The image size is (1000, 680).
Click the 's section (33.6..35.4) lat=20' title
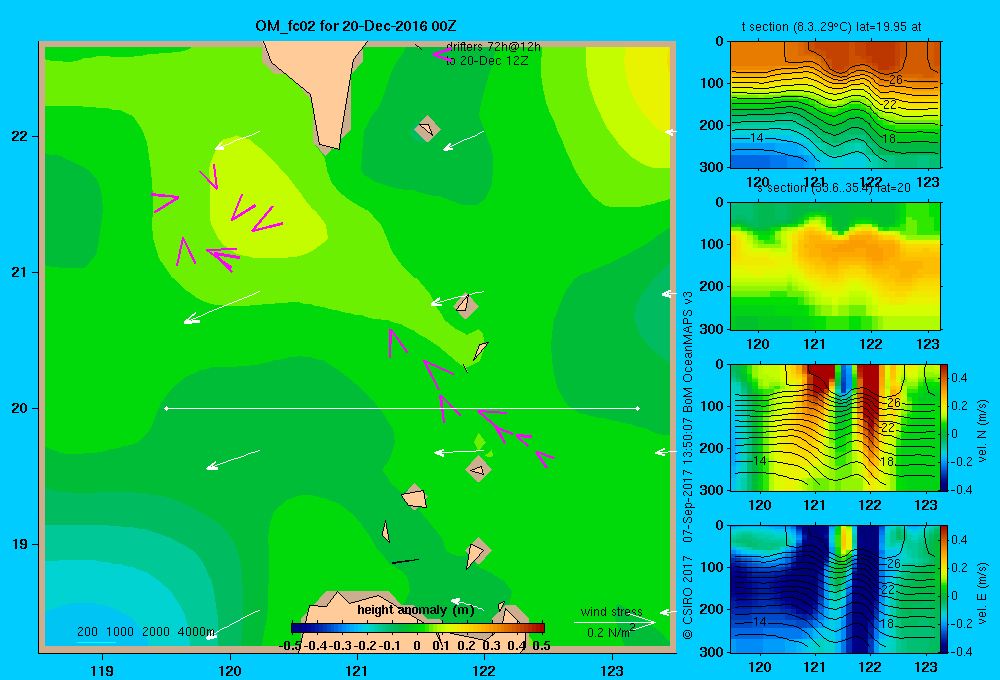click(833, 188)
